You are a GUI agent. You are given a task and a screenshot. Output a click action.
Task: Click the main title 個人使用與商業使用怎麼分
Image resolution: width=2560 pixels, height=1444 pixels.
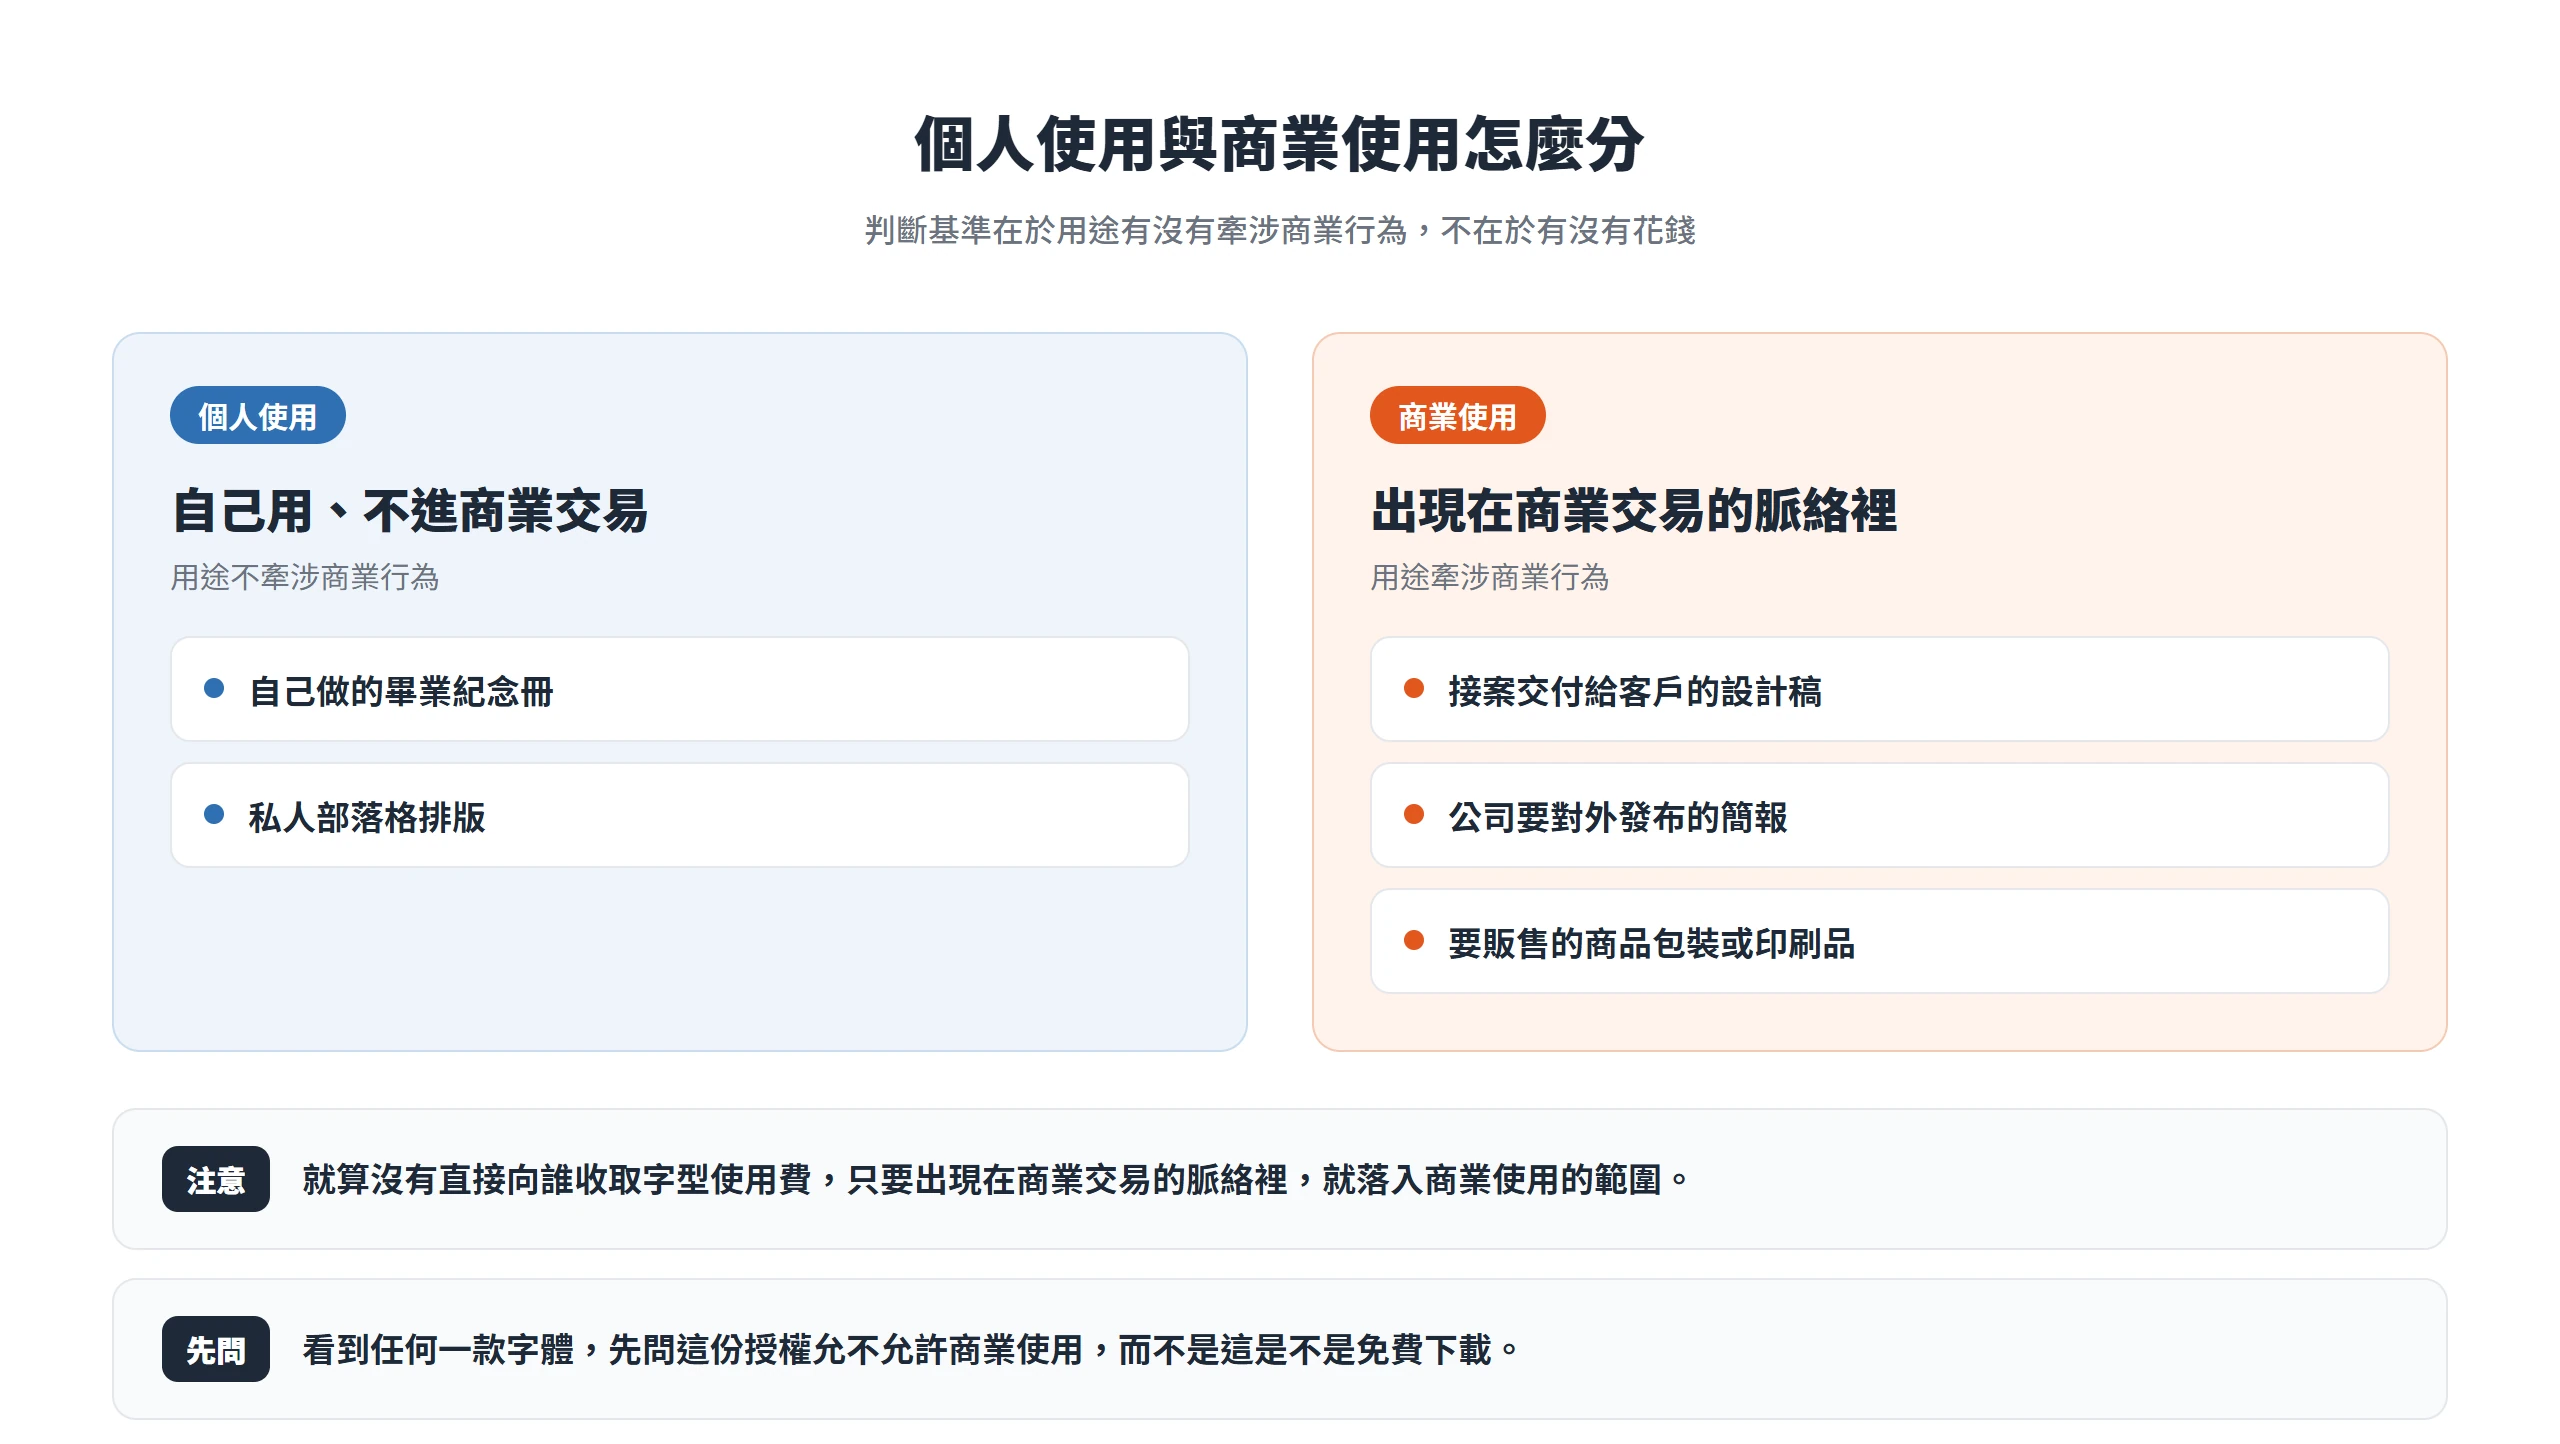pyautogui.click(x=1279, y=144)
